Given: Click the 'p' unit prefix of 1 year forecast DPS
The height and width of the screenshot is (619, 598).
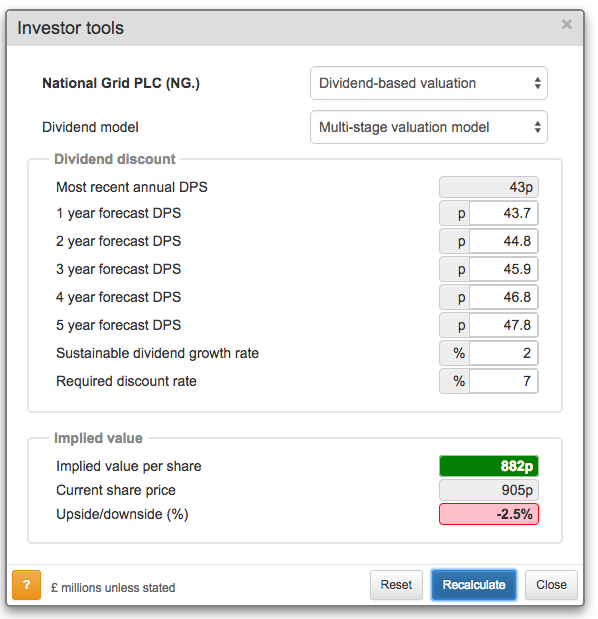Looking at the screenshot, I should pos(454,213).
